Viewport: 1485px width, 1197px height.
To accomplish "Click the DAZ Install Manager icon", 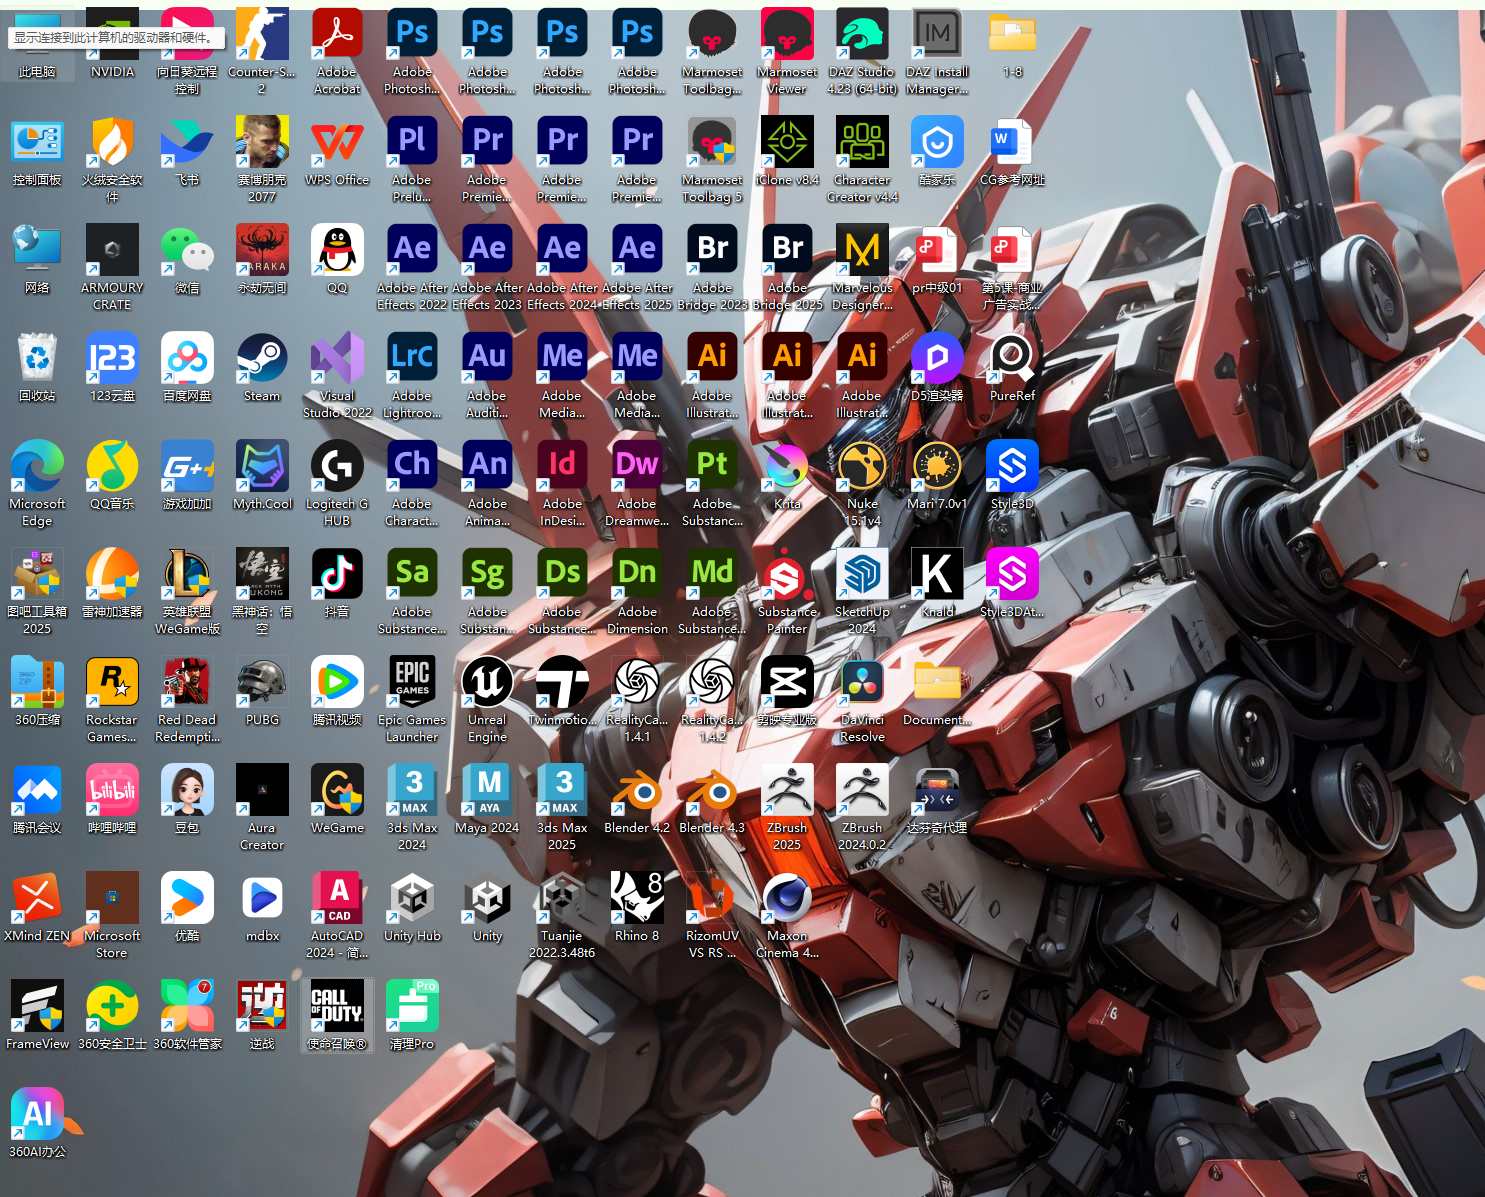I will pyautogui.click(x=937, y=52).
